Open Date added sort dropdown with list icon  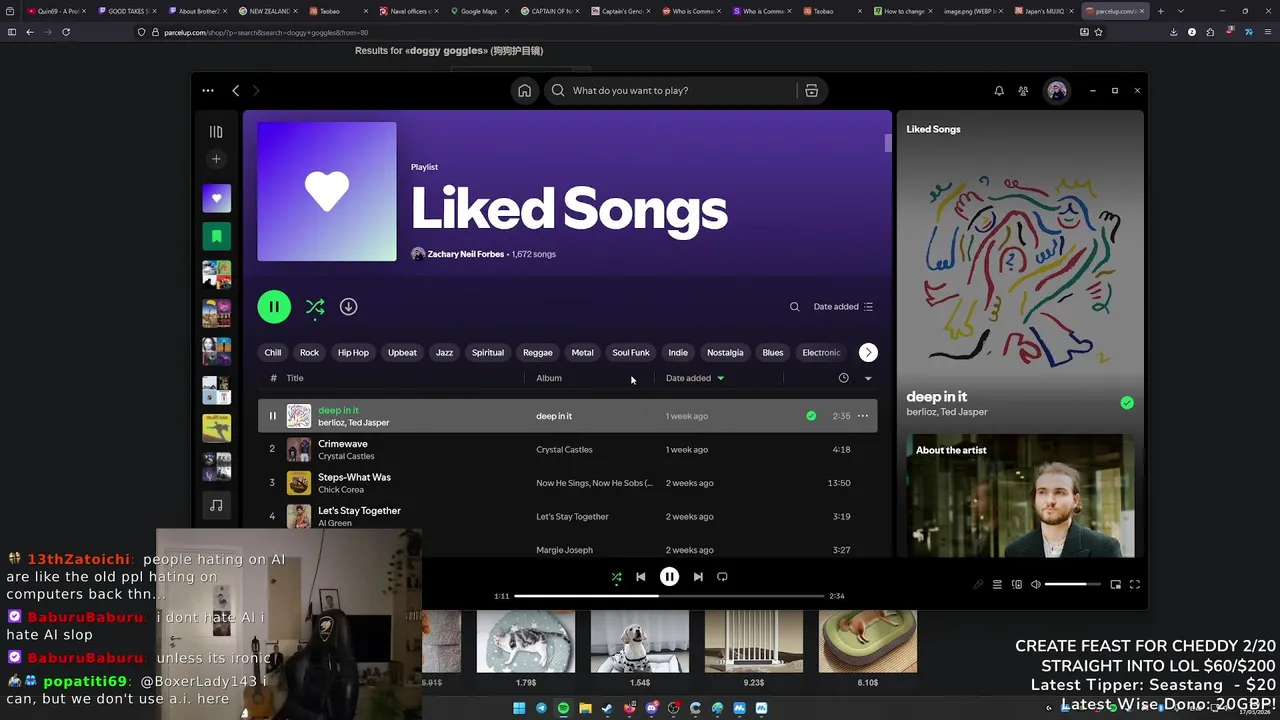pos(843,307)
